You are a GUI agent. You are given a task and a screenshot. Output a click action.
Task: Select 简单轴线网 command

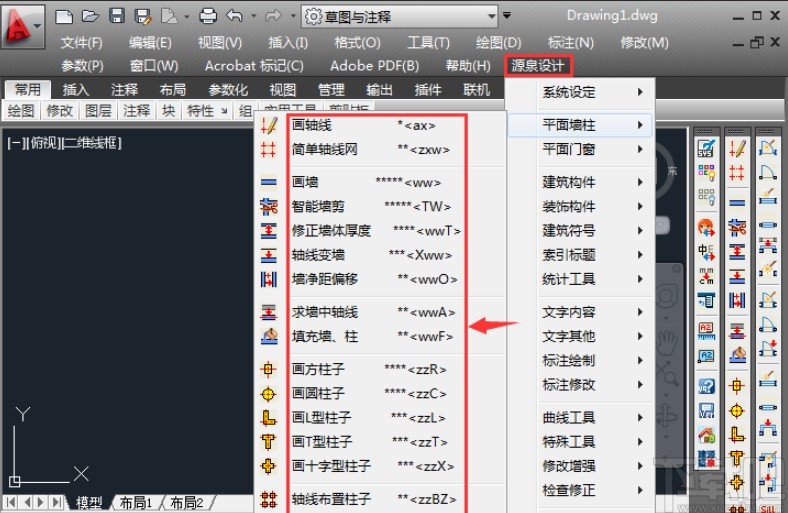[x=378, y=149]
